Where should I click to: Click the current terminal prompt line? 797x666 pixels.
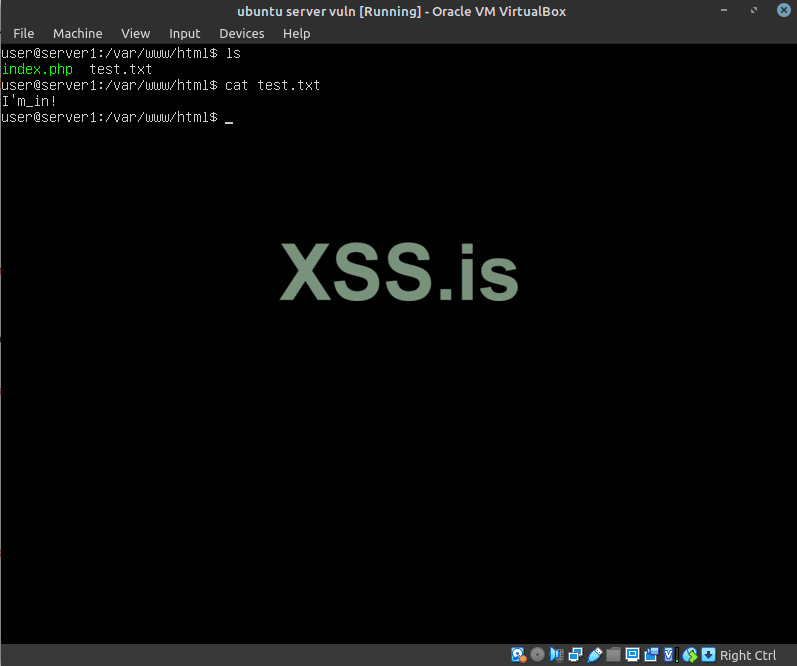(x=117, y=117)
